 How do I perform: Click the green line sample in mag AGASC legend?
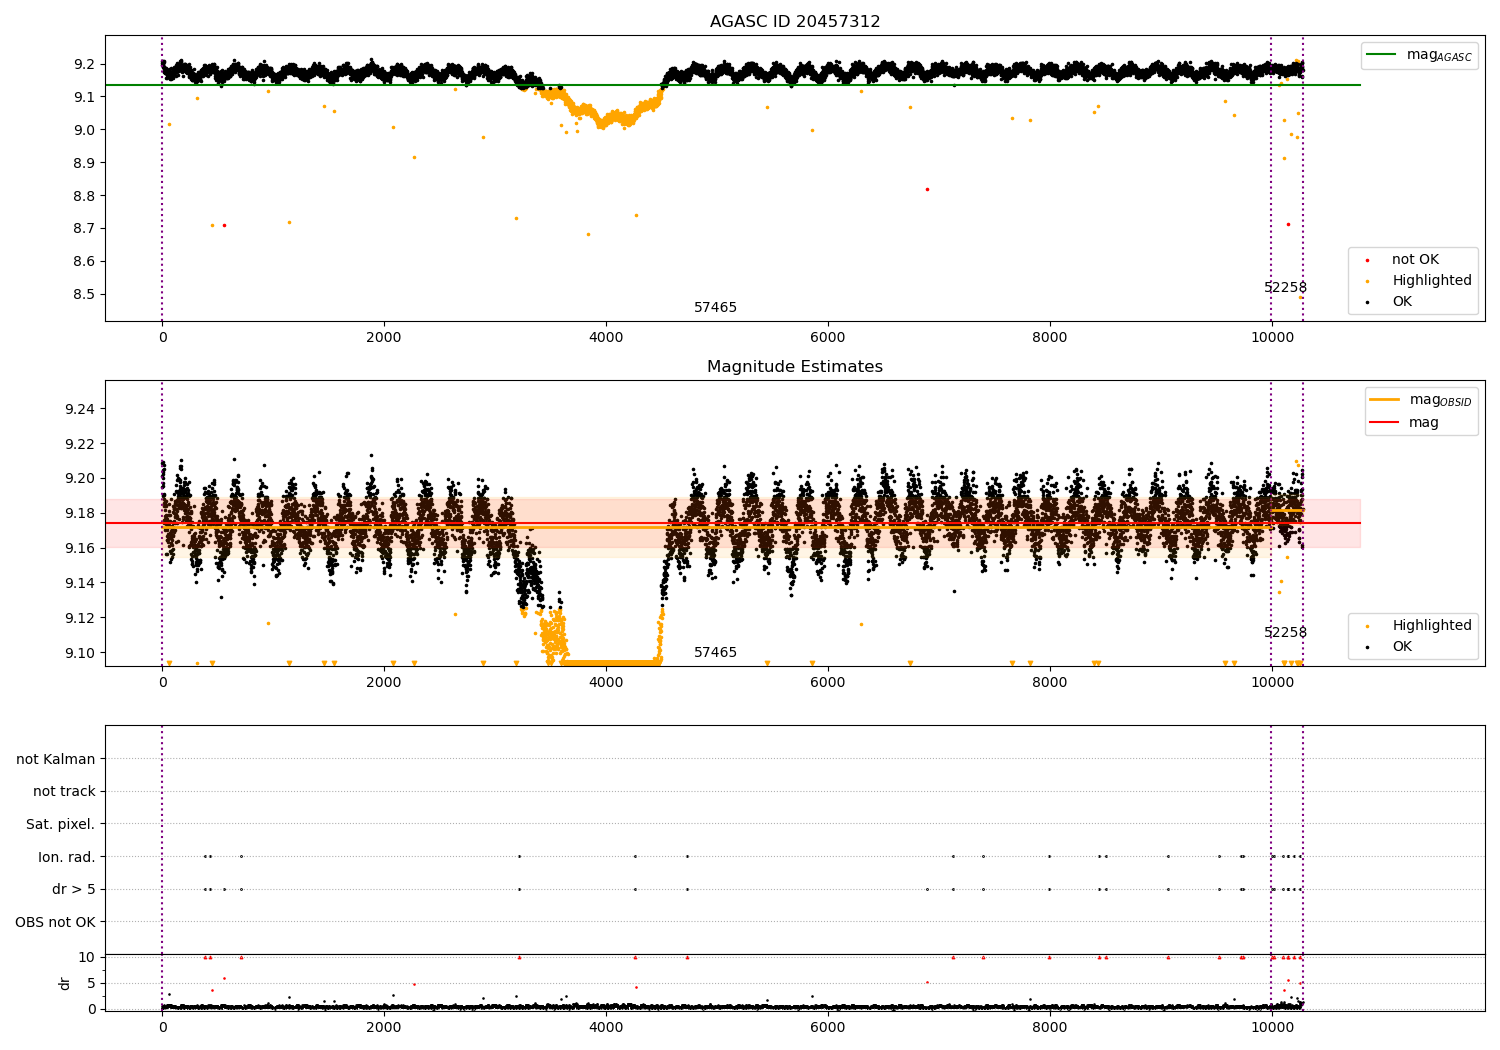point(1382,55)
